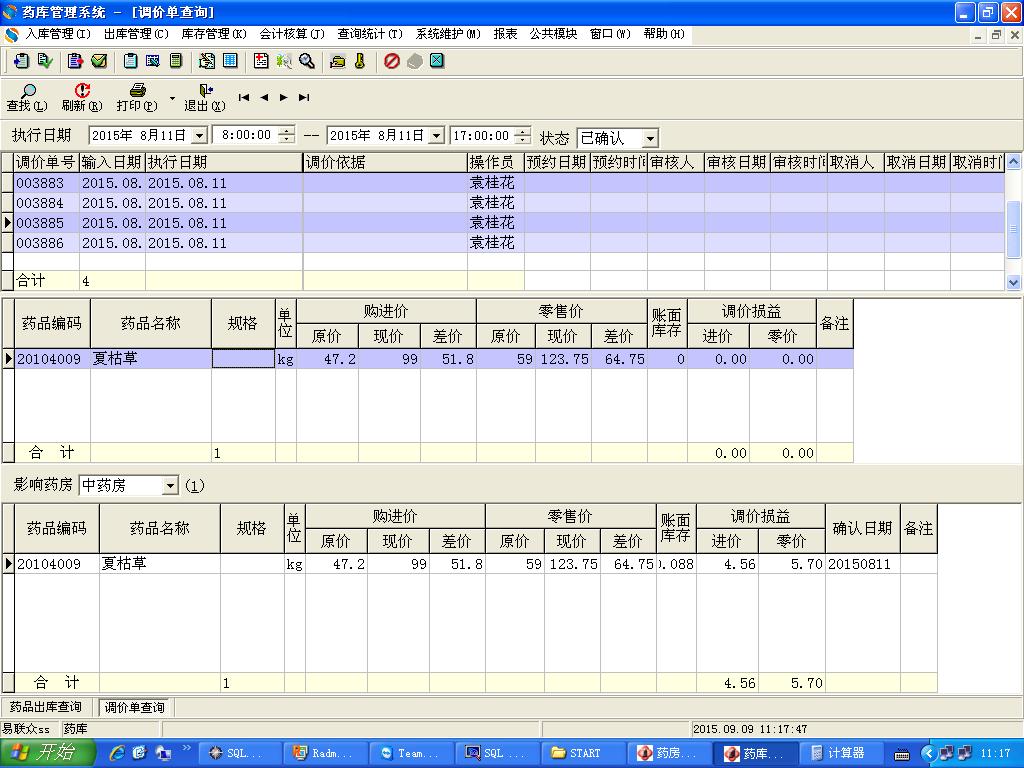Image resolution: width=1024 pixels, height=768 pixels.
Task: Expand the print button options arrow
Action: 172,99
